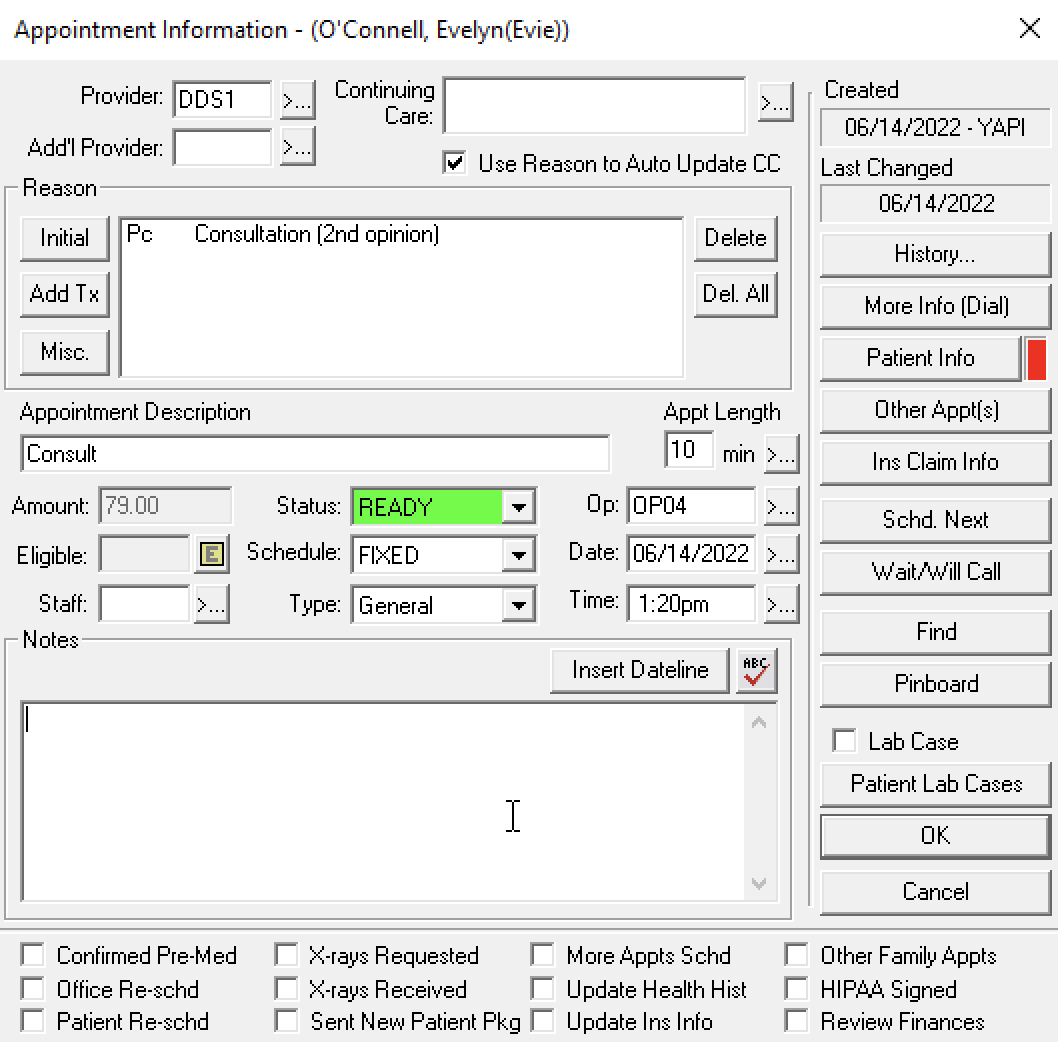
Task: Check Other Family Appts
Action: [796, 955]
